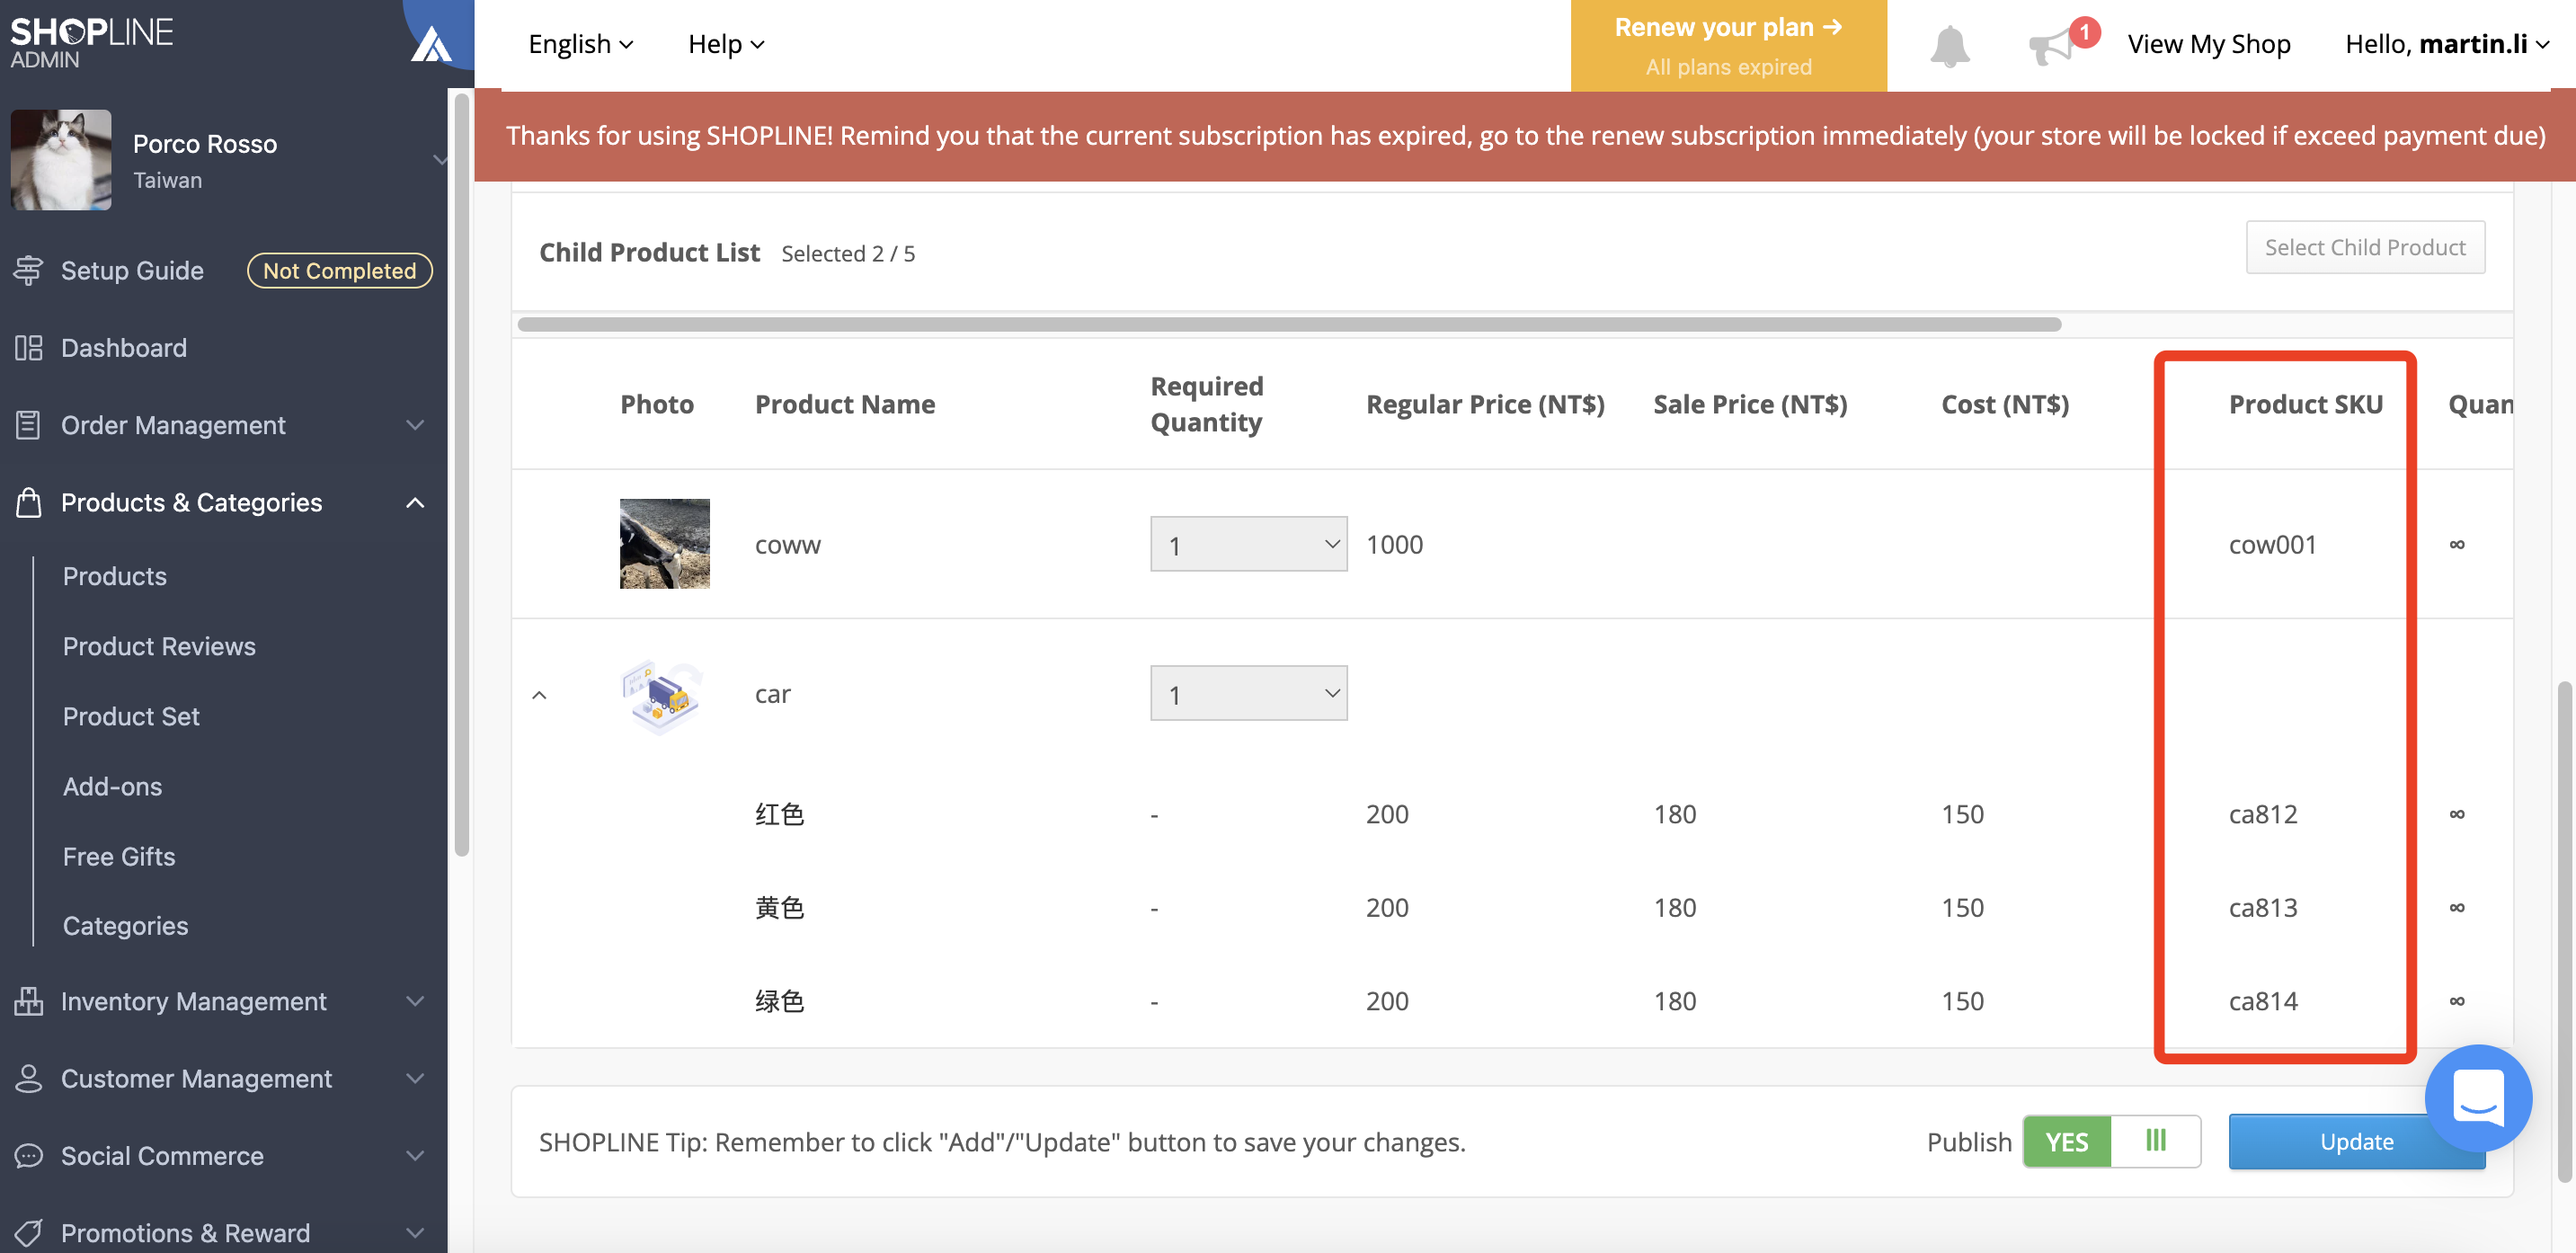Click the ca813 SKU cell

point(2262,907)
